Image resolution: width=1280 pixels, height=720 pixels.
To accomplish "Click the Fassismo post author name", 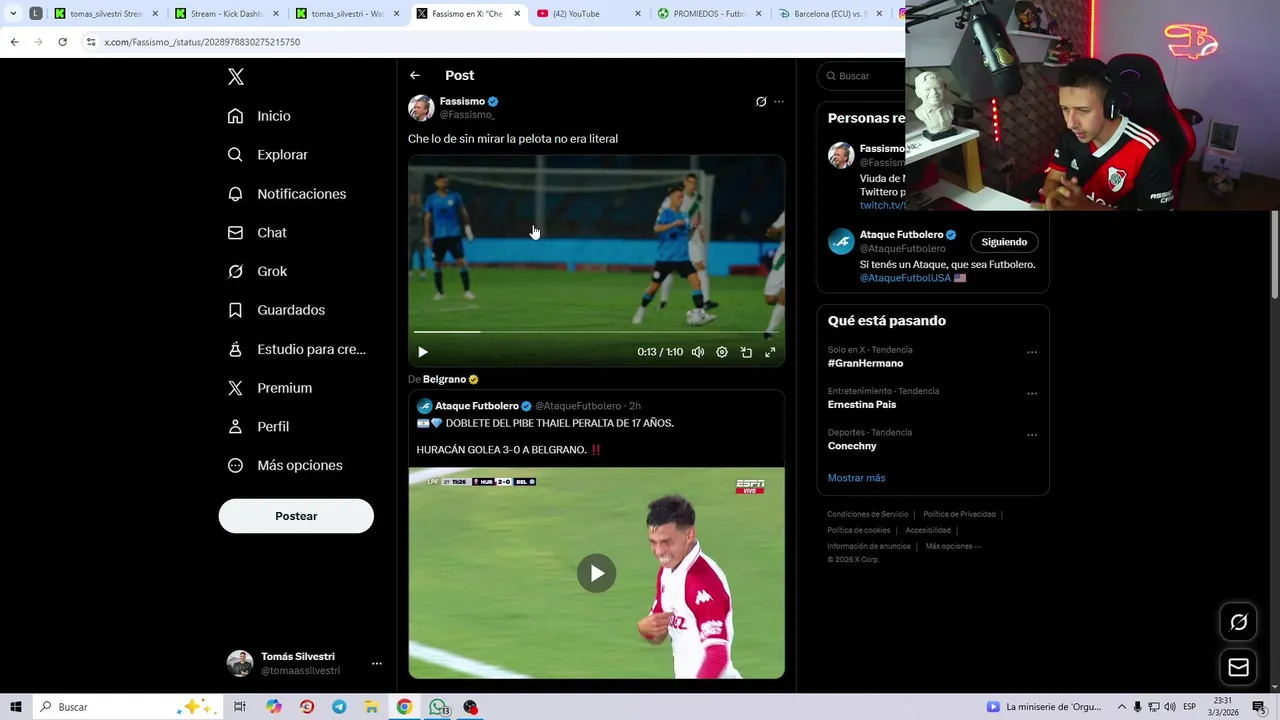I will pos(462,101).
